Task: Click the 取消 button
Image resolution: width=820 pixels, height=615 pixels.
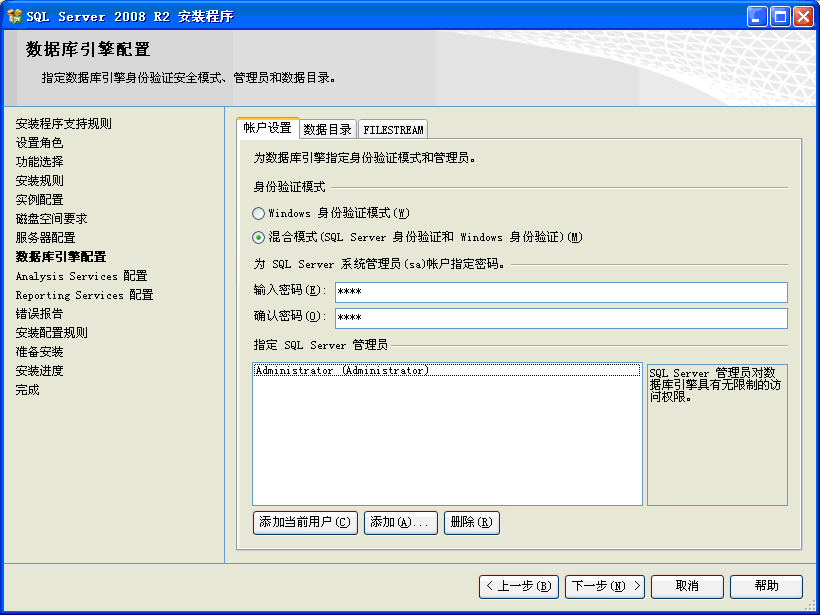Action: [x=687, y=586]
